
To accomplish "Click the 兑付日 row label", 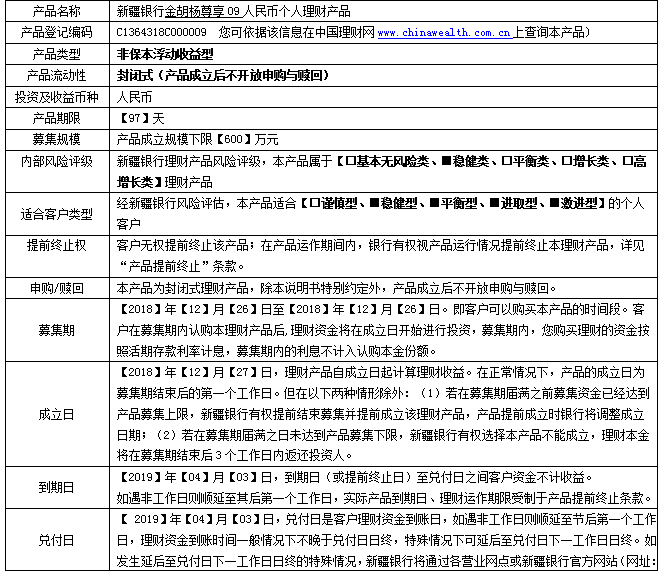I will [x=57, y=540].
